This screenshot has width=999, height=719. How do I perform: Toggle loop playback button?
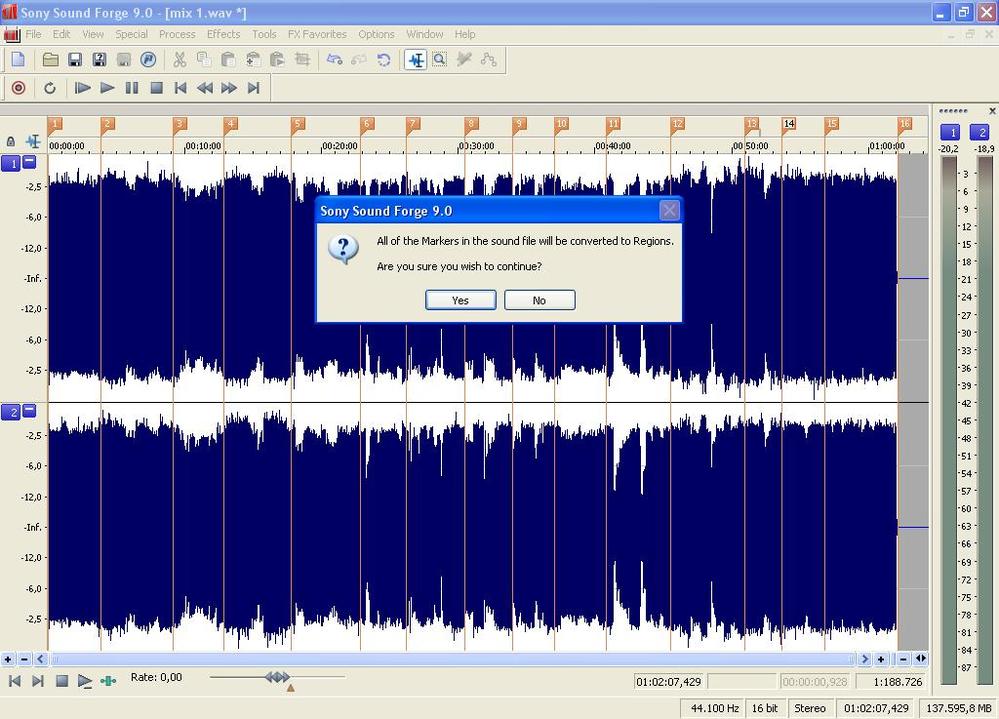click(x=50, y=88)
